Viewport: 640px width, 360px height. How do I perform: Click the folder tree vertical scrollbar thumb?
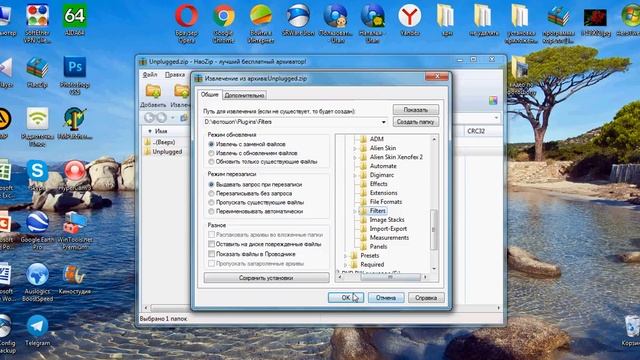[x=433, y=229]
